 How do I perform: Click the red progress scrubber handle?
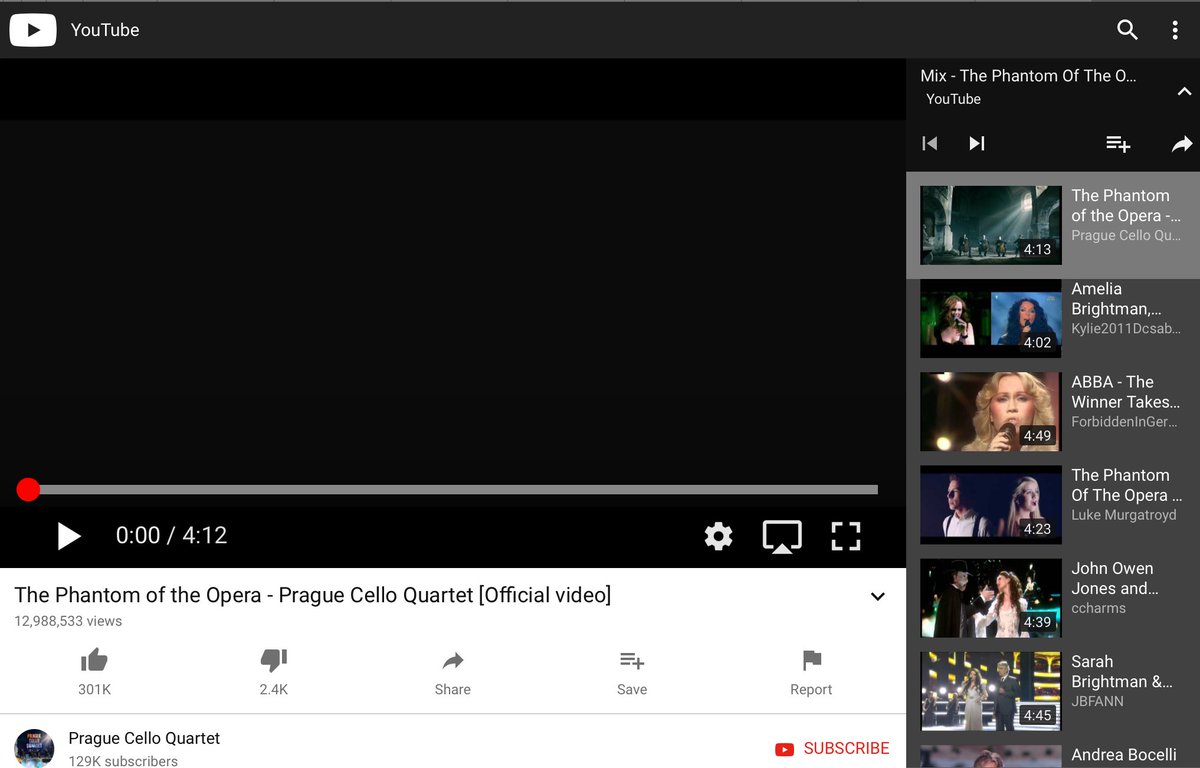(28, 489)
